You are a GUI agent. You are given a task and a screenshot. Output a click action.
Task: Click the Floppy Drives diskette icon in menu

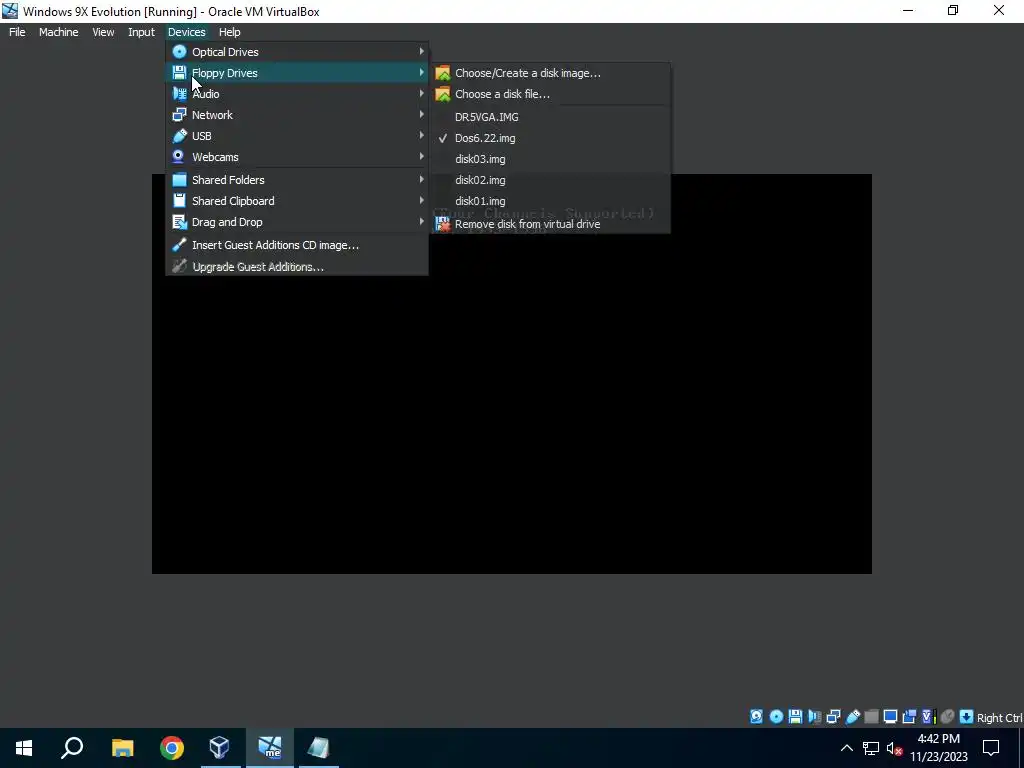click(x=179, y=72)
